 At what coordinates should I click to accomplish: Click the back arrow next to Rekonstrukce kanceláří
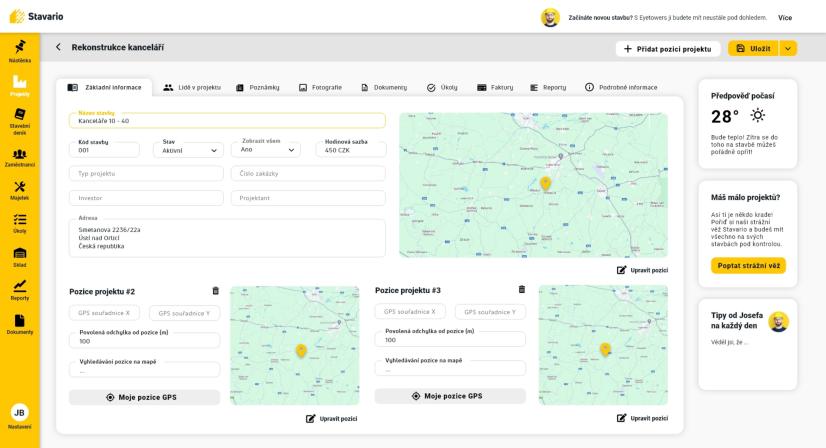coord(58,47)
